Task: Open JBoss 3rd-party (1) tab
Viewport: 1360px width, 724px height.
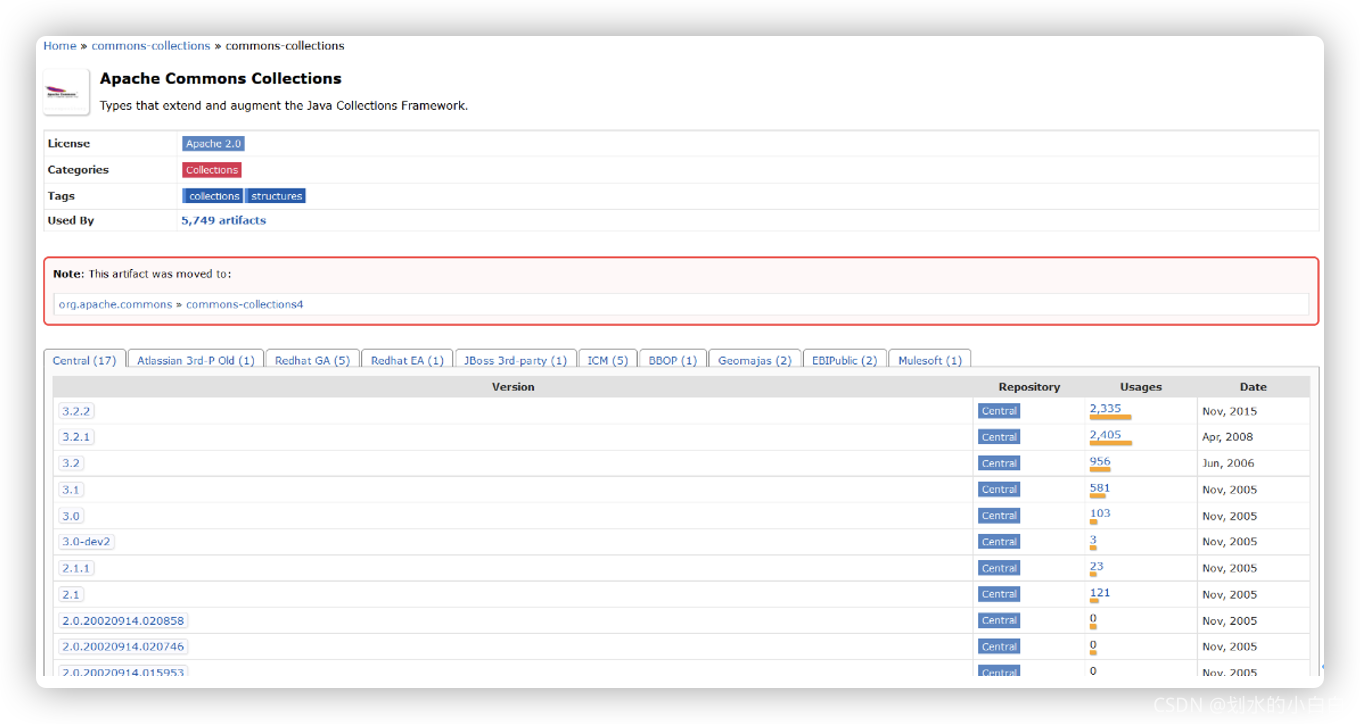Action: (515, 360)
